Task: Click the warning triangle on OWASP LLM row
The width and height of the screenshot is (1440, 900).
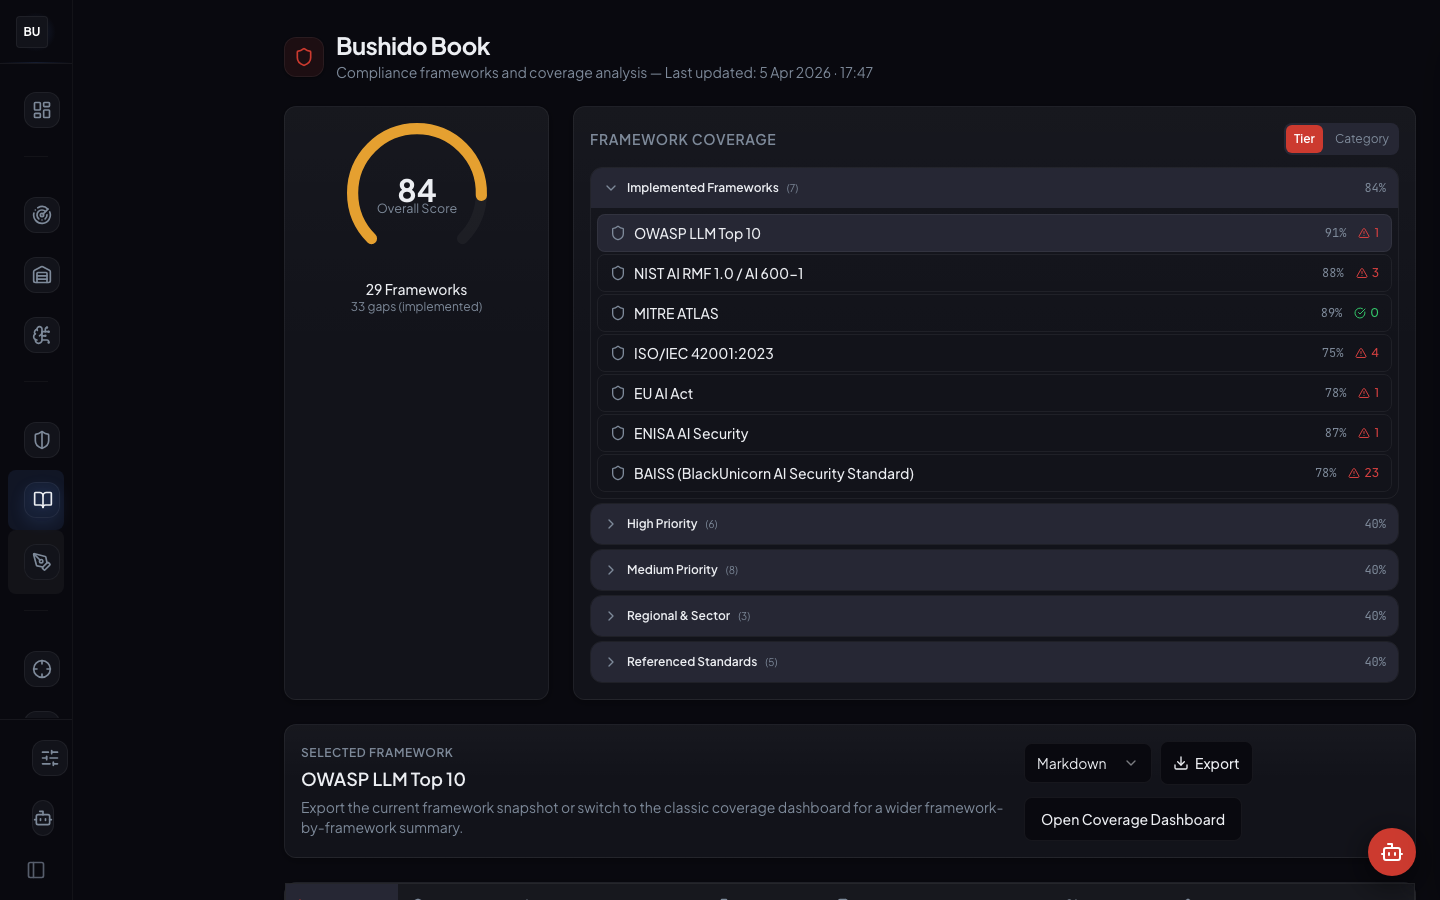Action: coord(1364,233)
